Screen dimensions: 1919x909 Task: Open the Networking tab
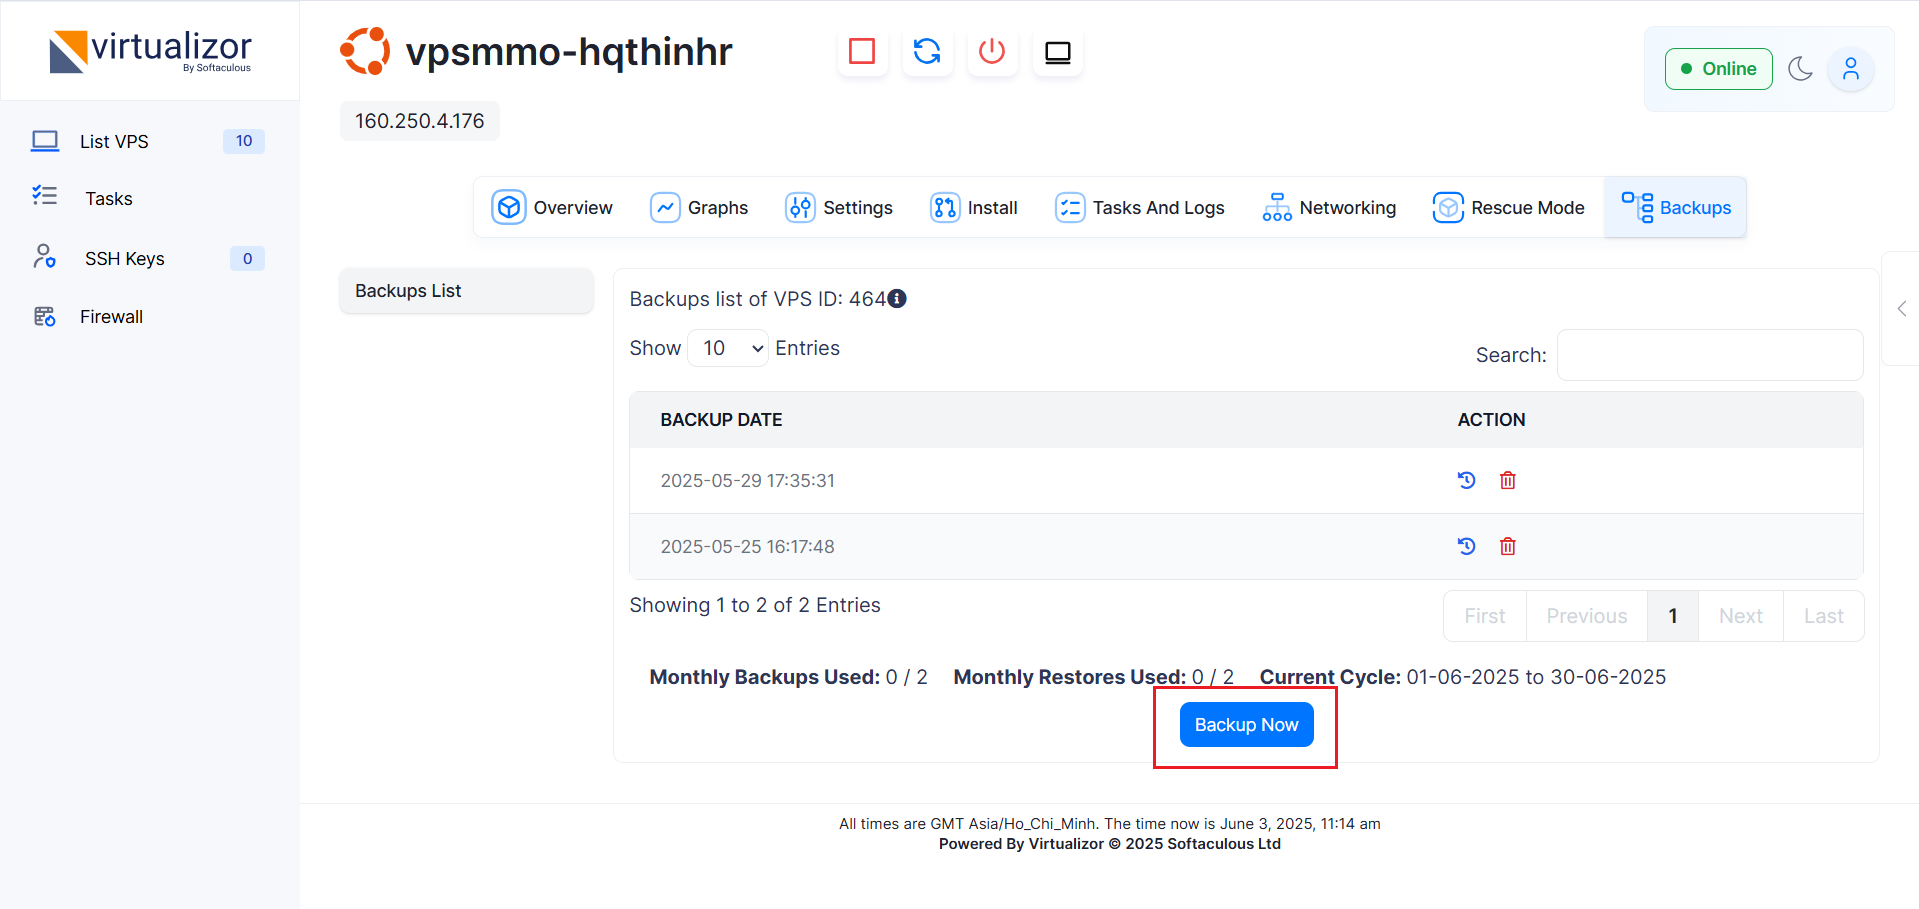click(1329, 208)
